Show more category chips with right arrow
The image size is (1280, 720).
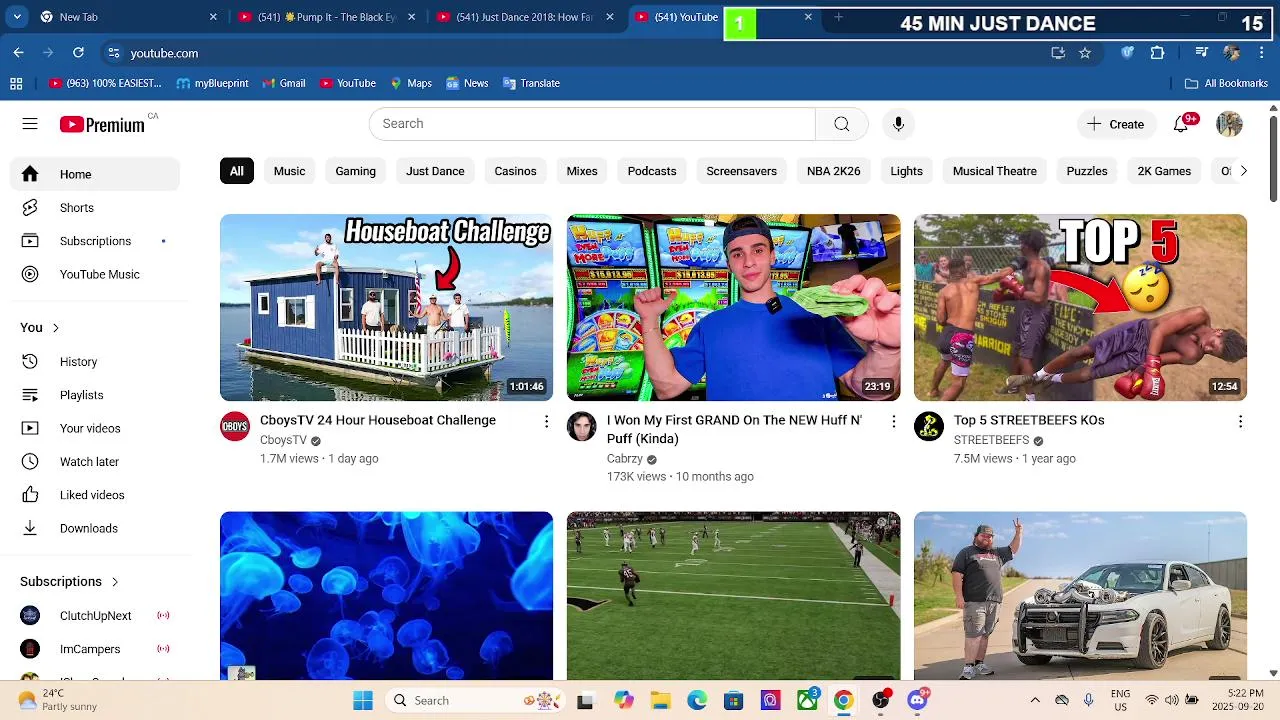coord(1243,171)
